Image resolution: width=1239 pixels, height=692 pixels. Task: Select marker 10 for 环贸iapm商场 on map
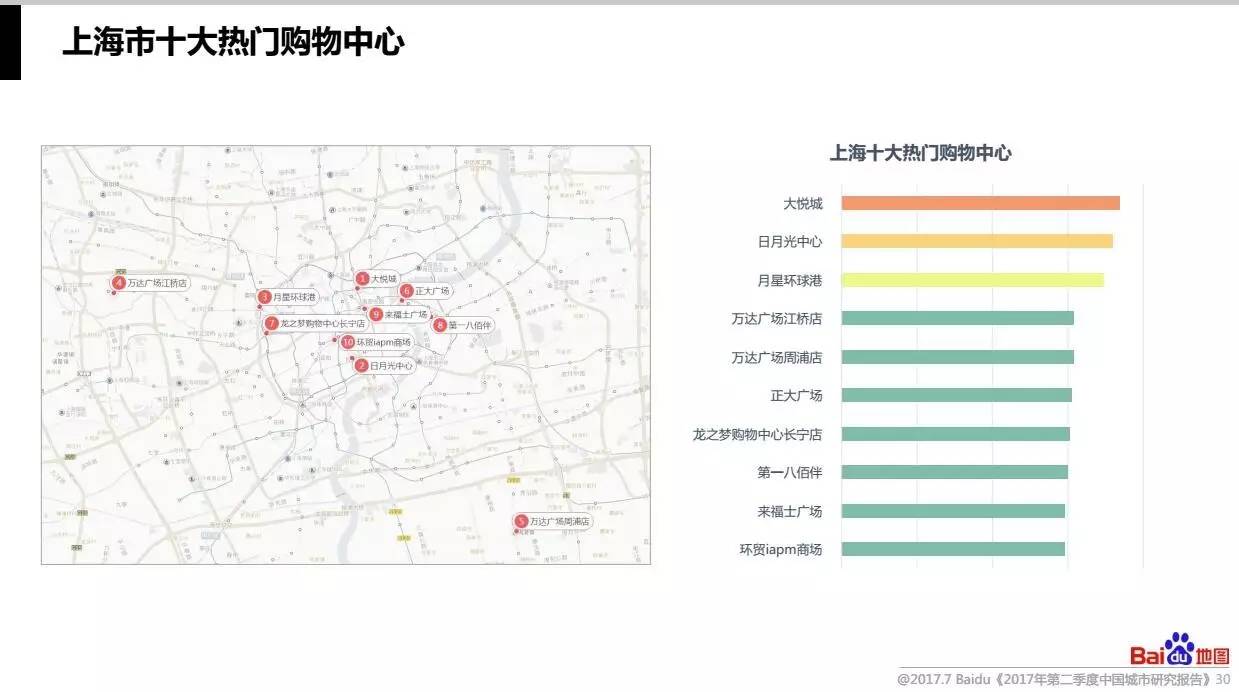point(348,342)
